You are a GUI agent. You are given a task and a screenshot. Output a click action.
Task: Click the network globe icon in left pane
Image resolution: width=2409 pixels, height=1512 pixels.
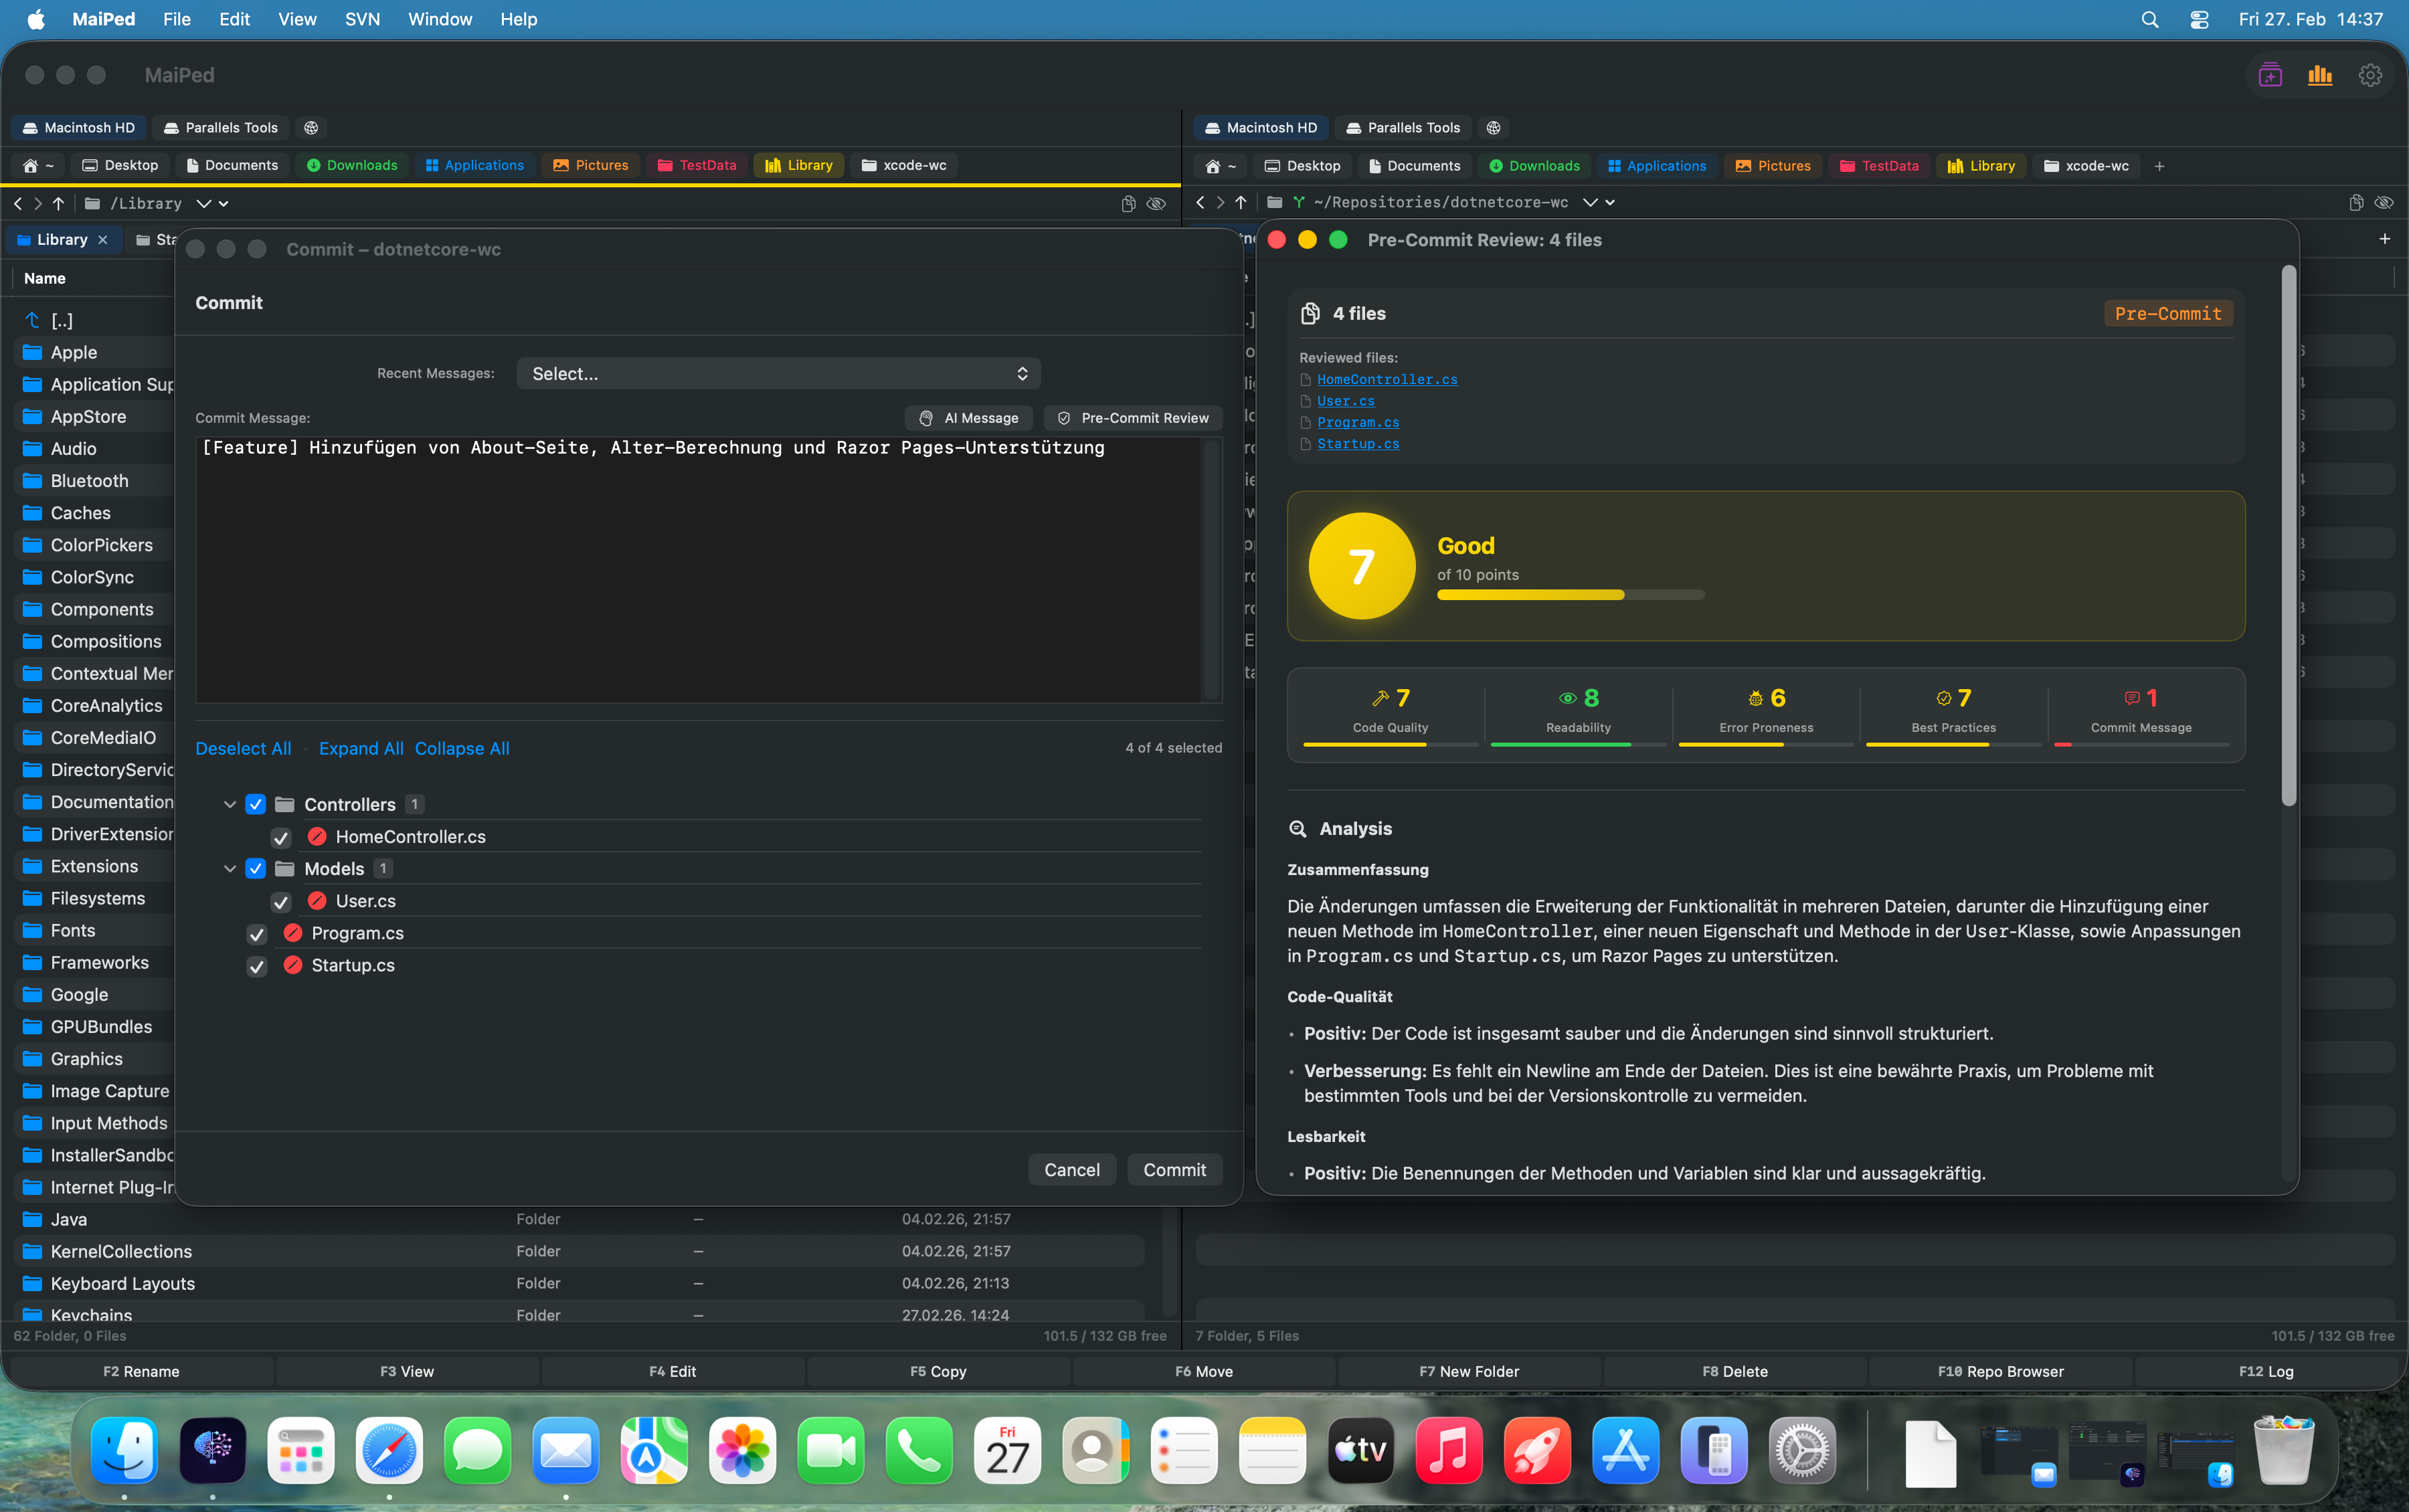click(x=311, y=127)
